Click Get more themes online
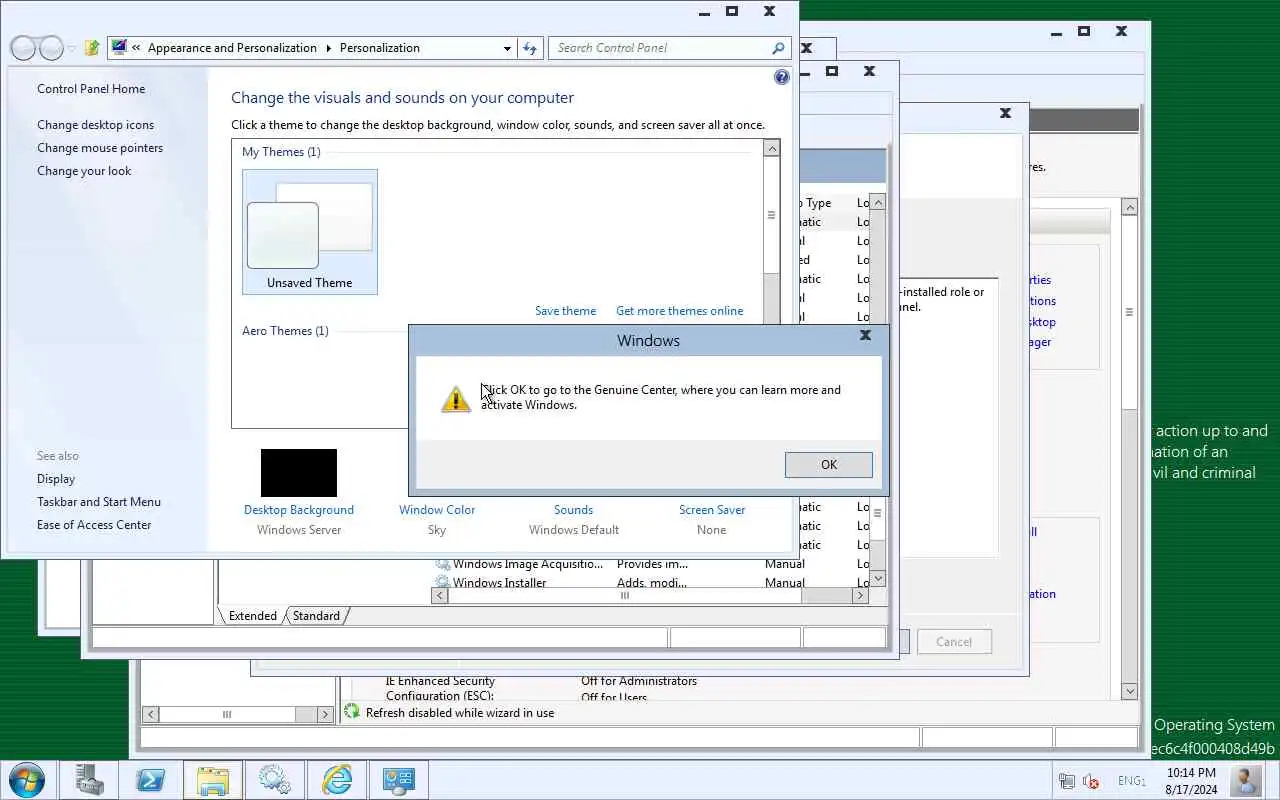The width and height of the screenshot is (1280, 800). click(x=679, y=311)
